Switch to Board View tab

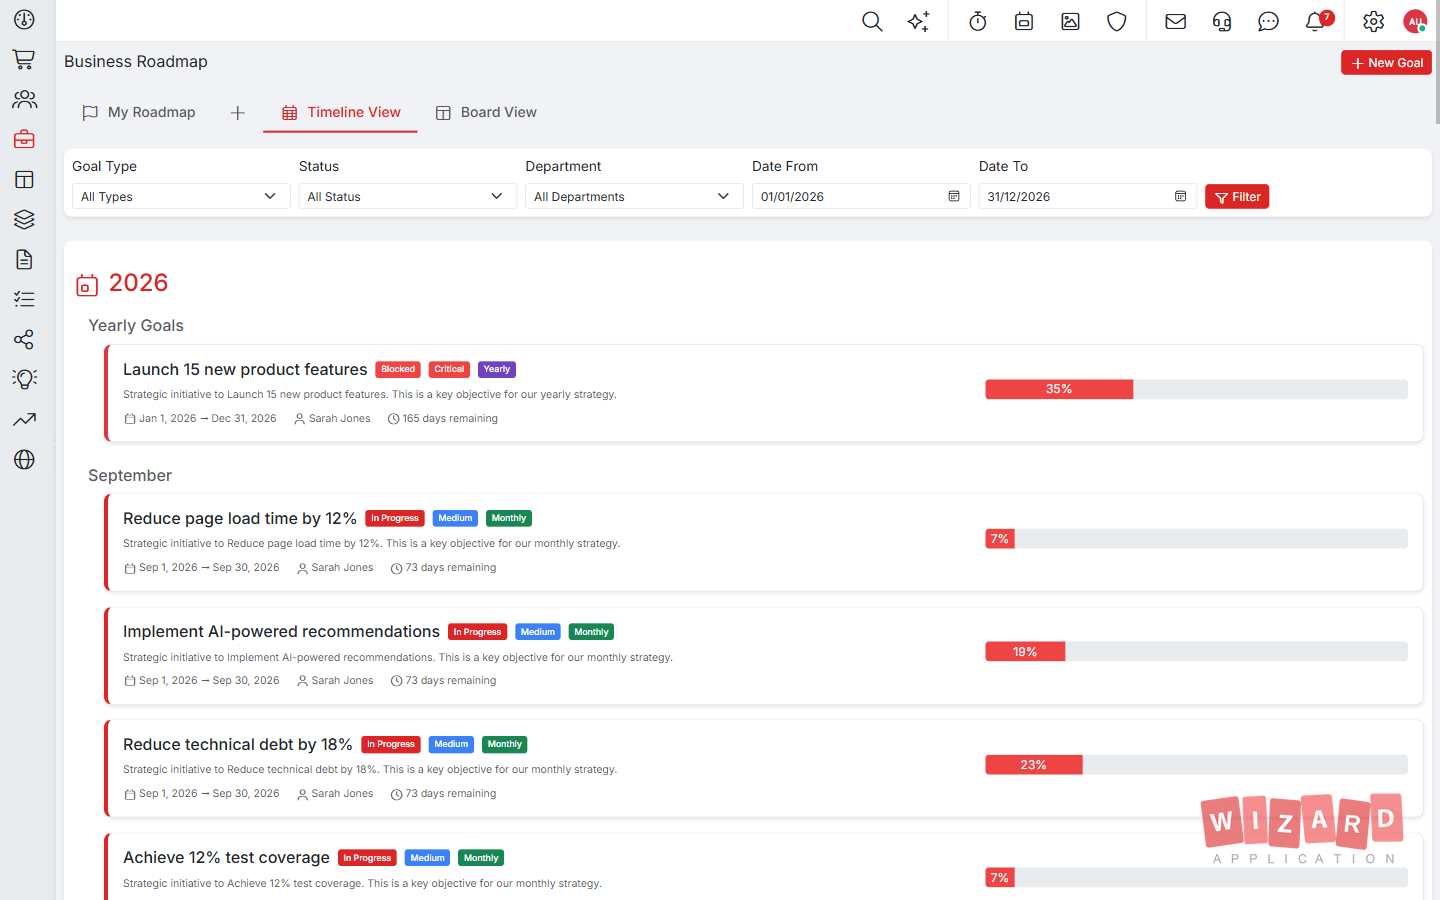486,112
